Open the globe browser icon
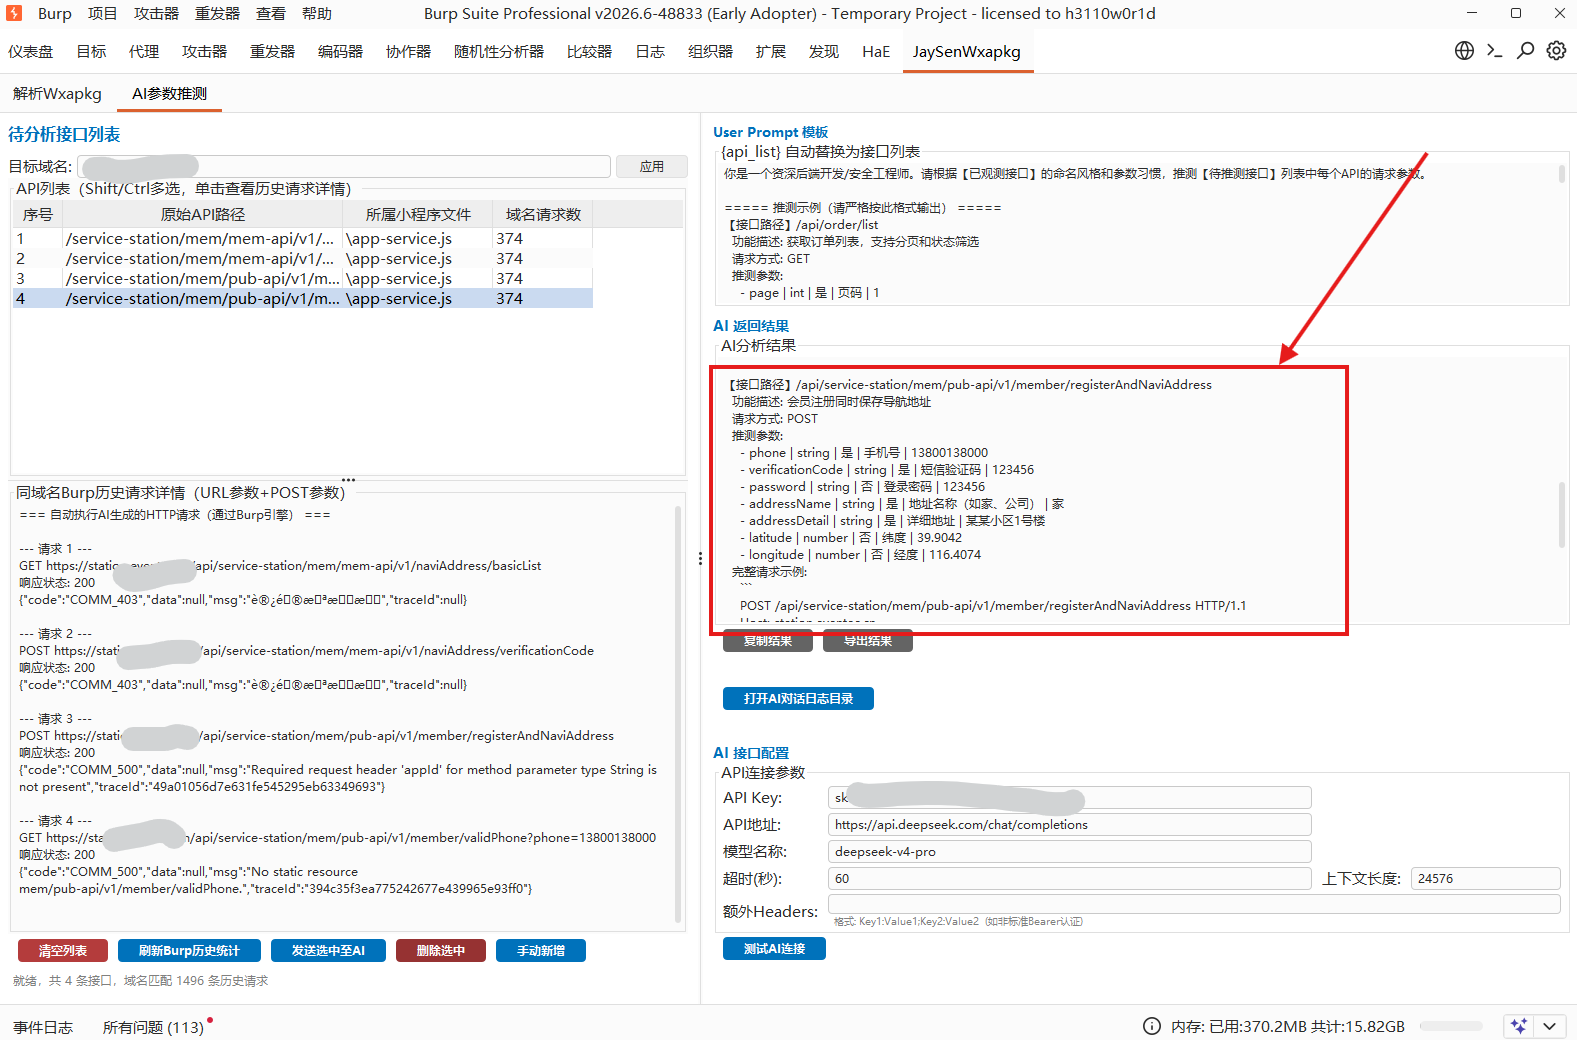Image resolution: width=1577 pixels, height=1040 pixels. click(x=1464, y=51)
